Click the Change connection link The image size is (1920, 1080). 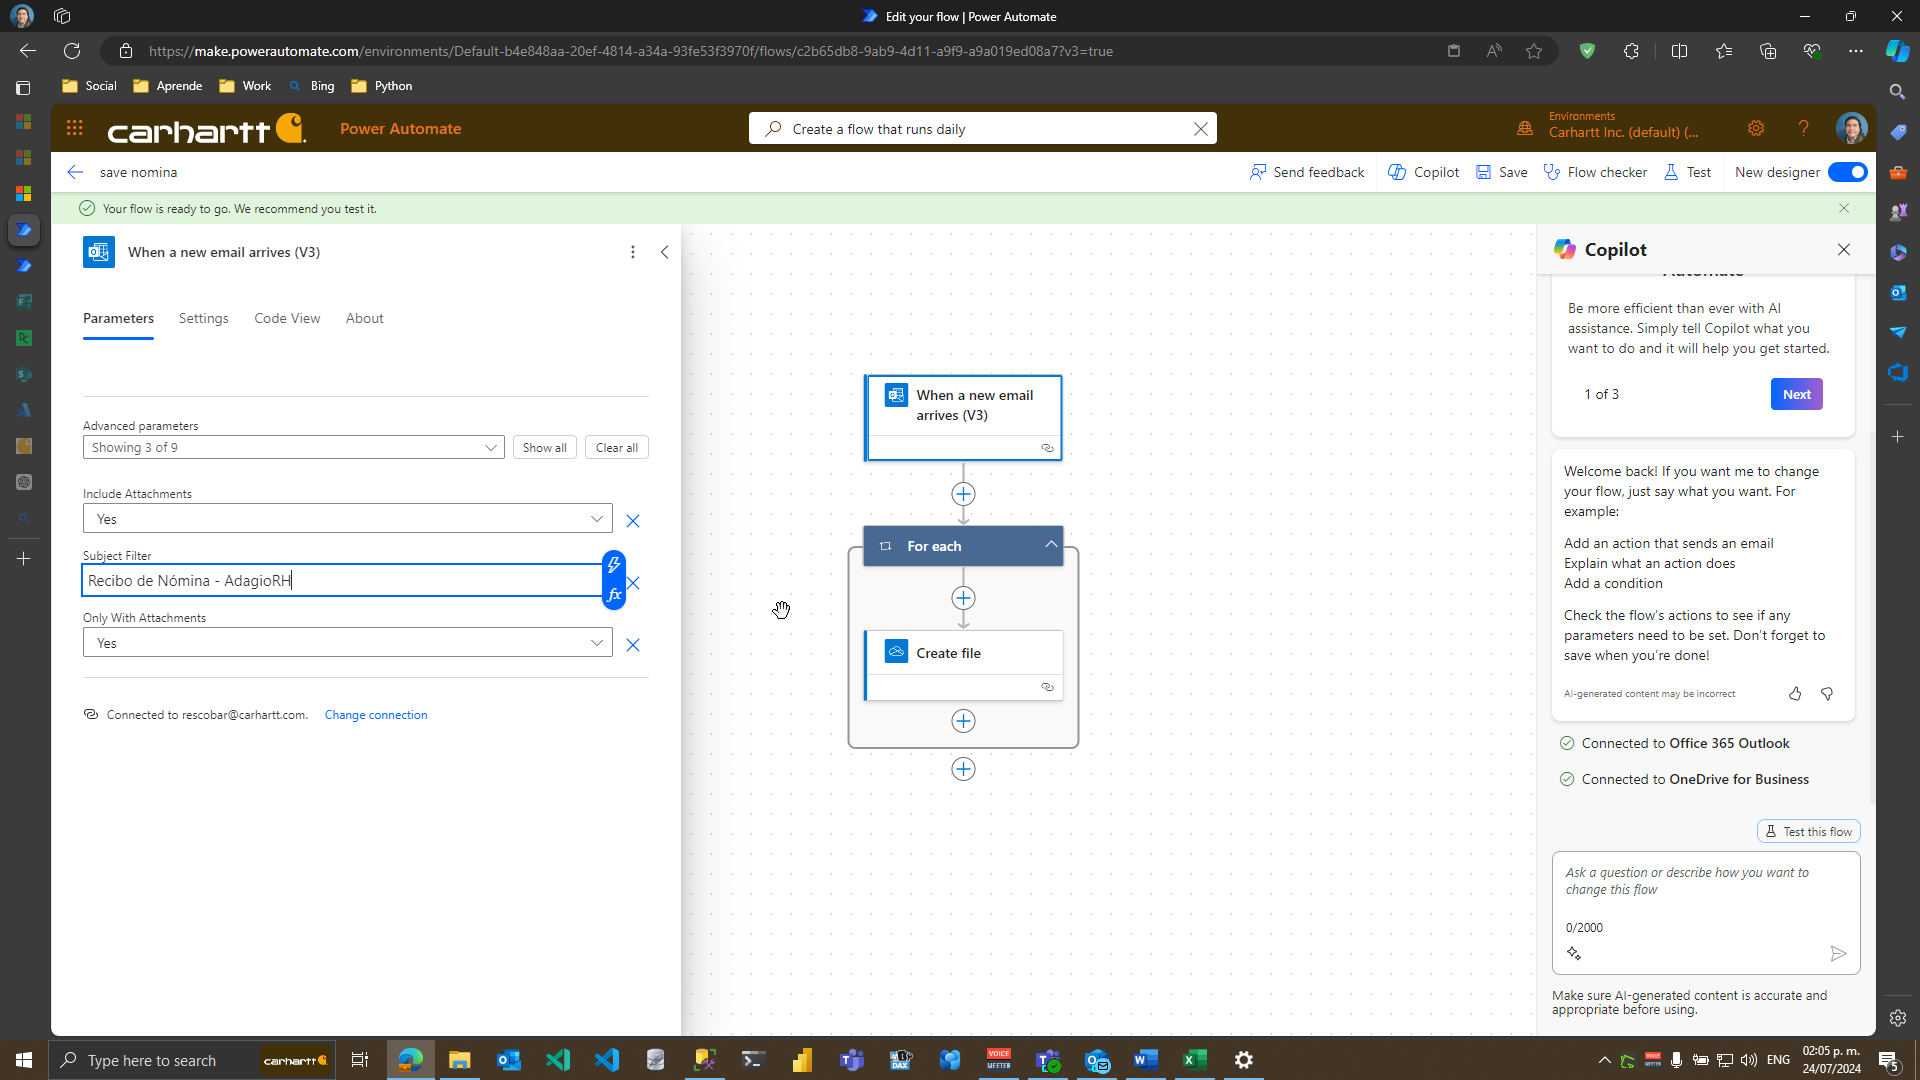376,715
